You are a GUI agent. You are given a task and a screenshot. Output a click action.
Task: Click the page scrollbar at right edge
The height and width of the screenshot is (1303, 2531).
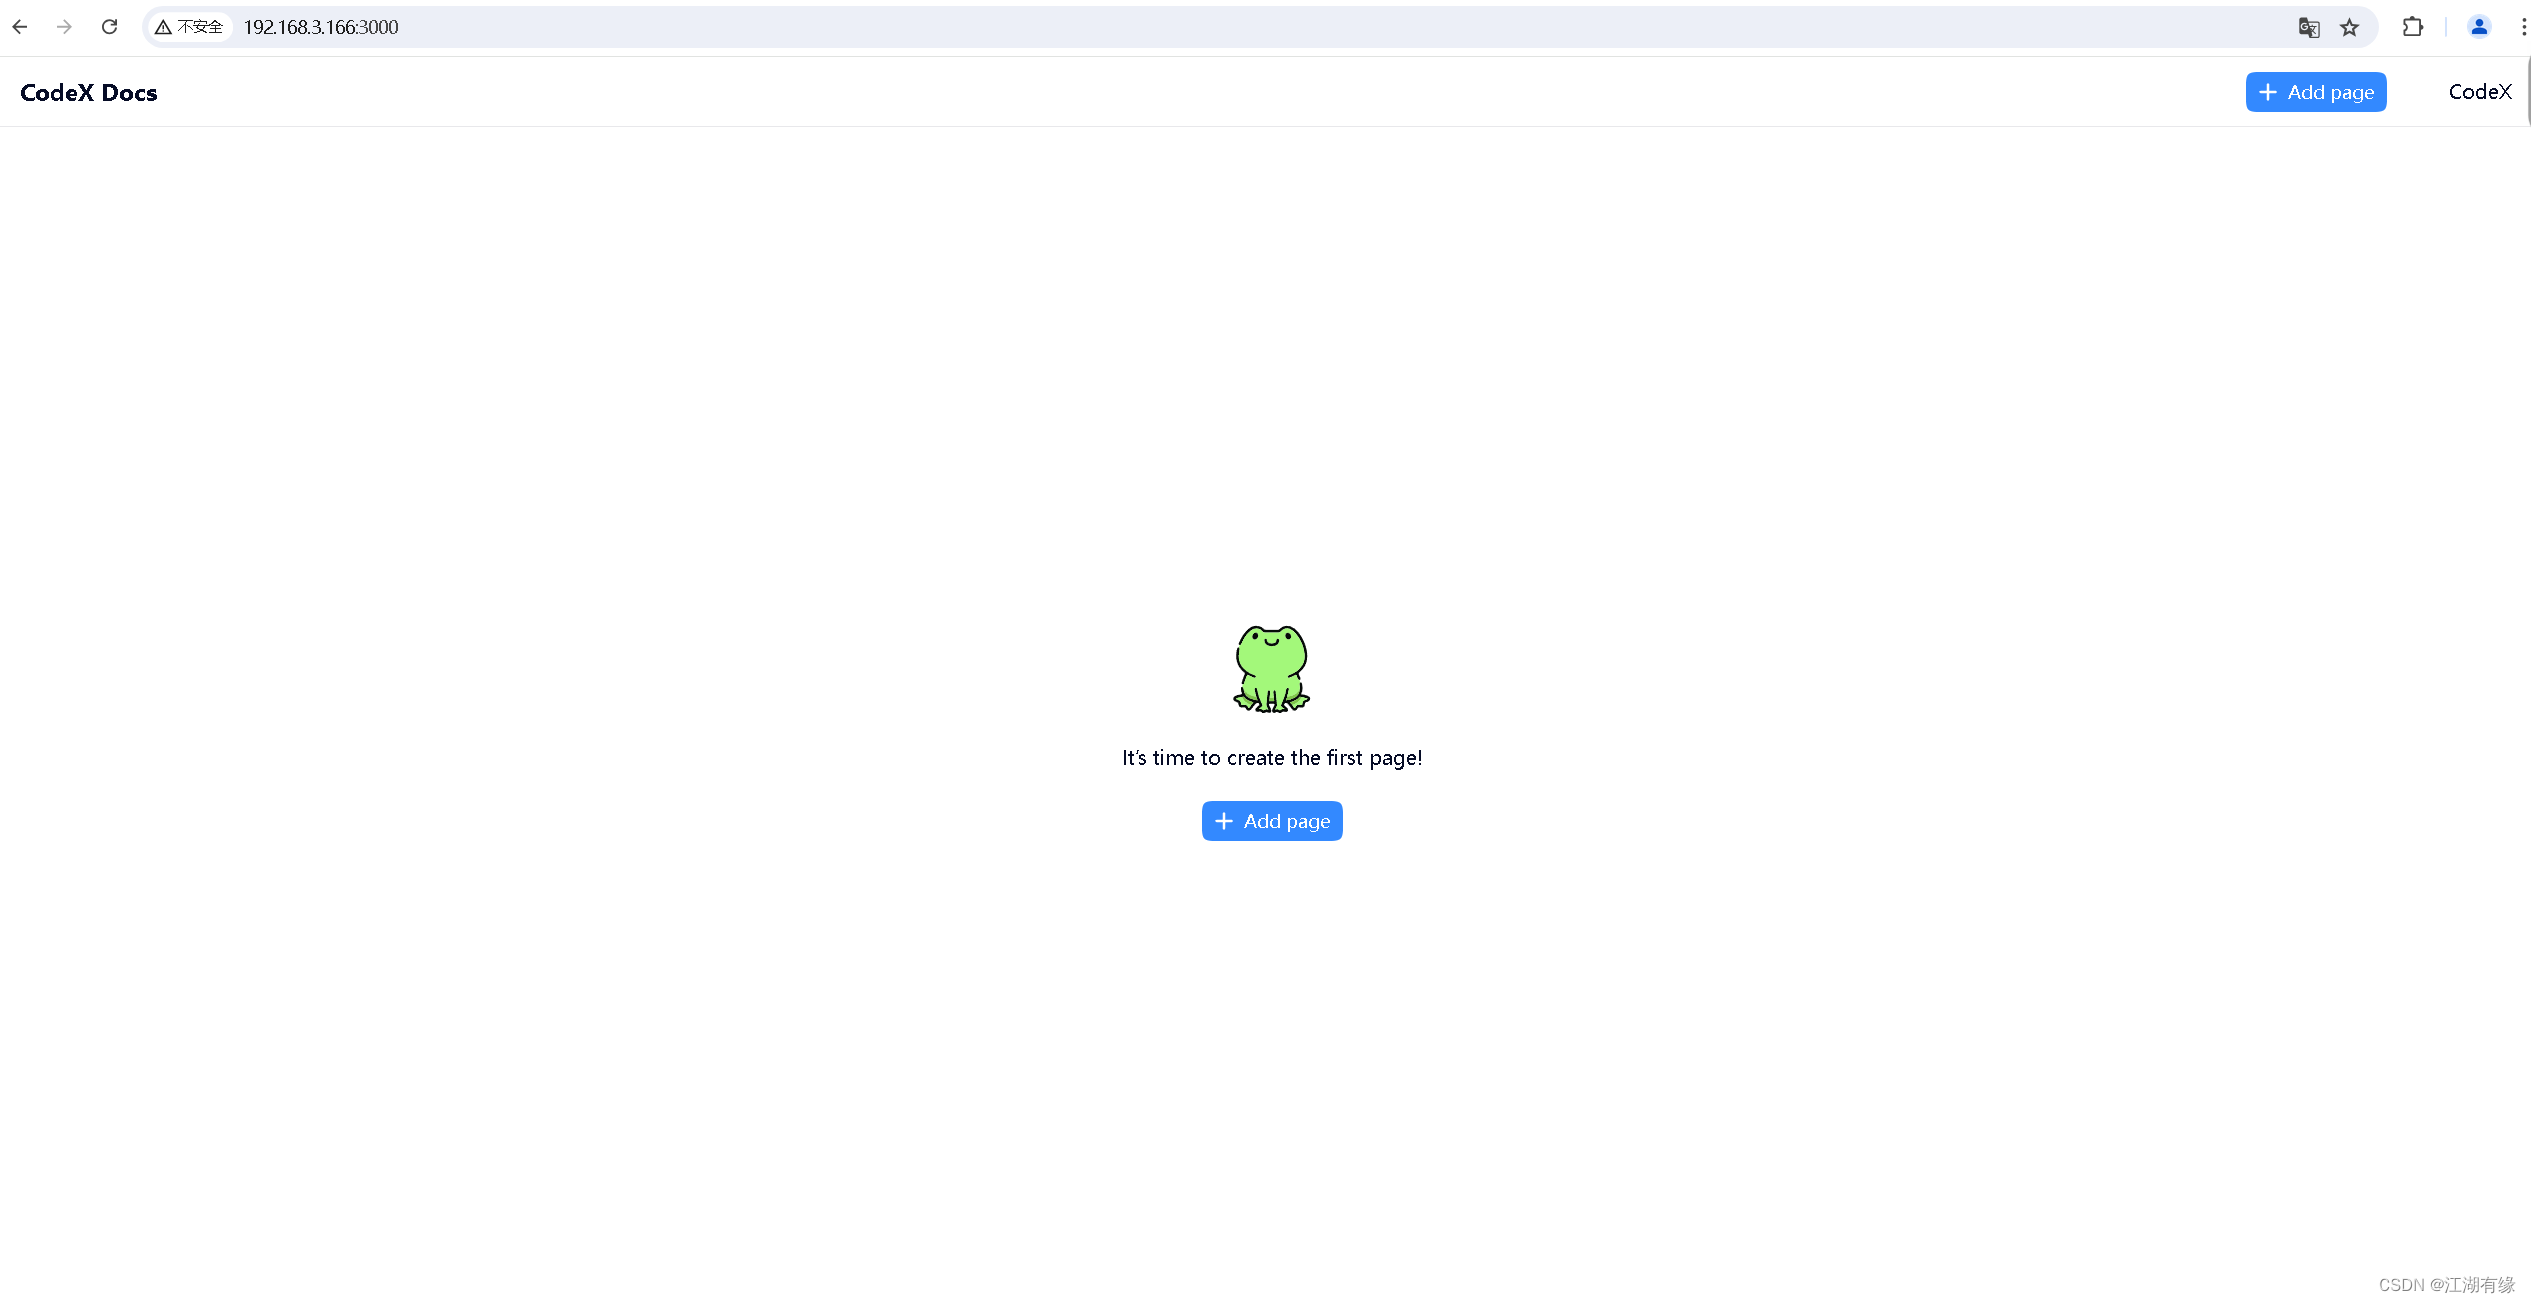tap(2528, 92)
